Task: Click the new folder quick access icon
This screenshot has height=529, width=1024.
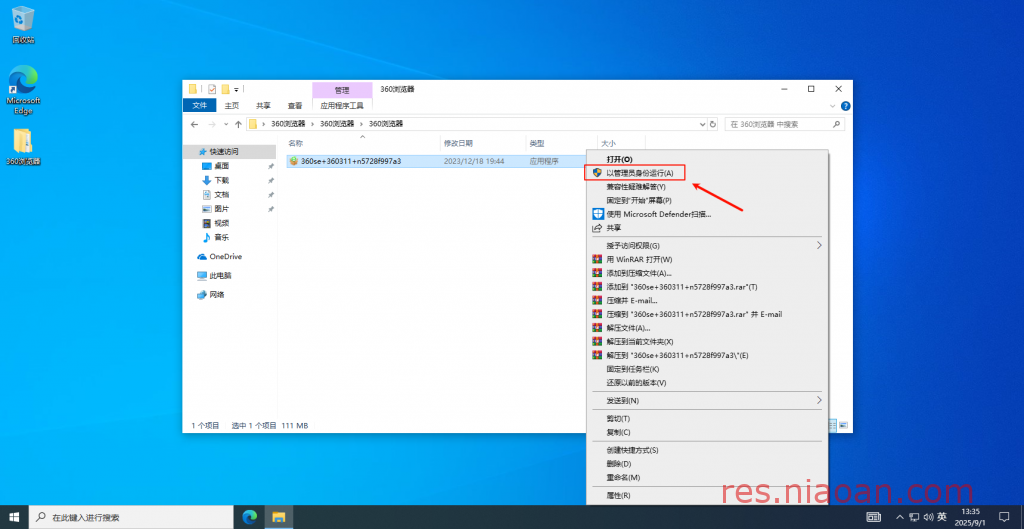Action: pyautogui.click(x=225, y=89)
